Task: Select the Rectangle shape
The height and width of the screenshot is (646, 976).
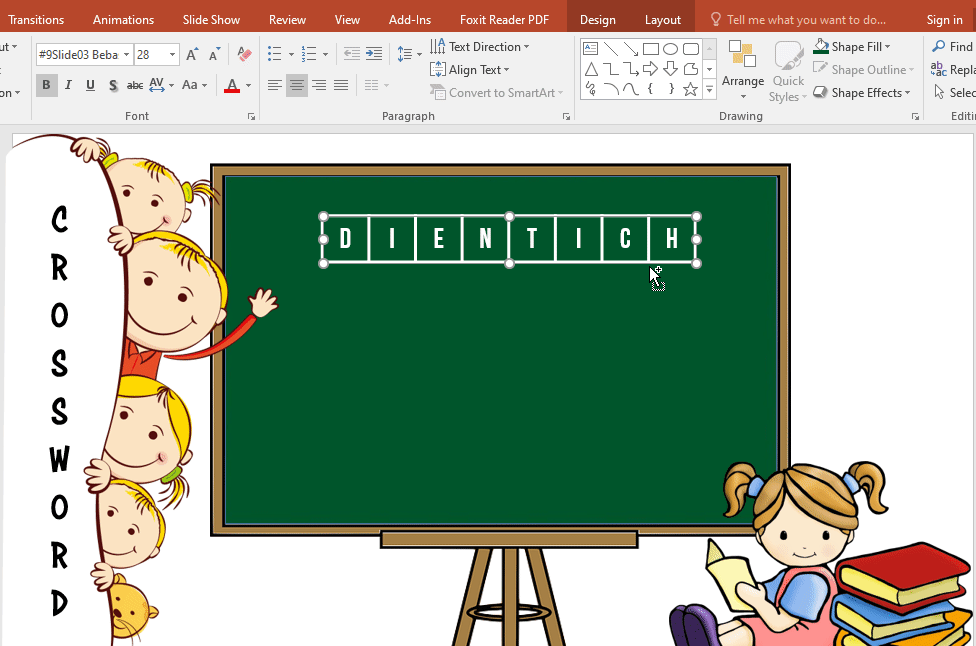Action: pyautogui.click(x=650, y=49)
